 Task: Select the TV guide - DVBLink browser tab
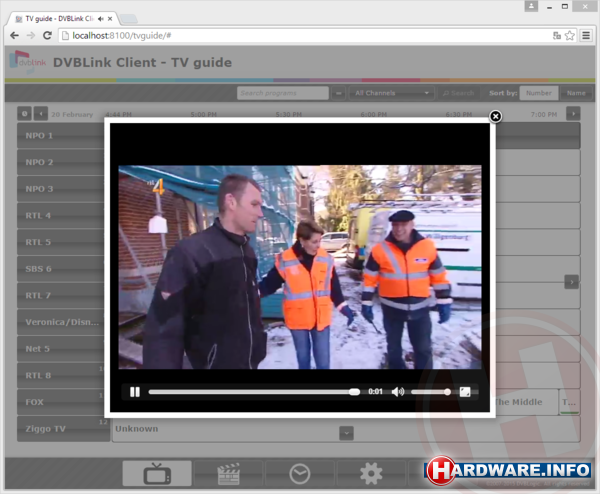coord(59,18)
